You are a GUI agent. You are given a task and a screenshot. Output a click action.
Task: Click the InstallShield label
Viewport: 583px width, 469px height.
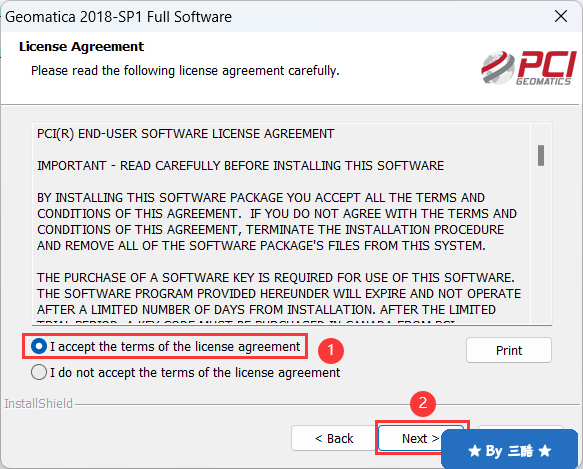(x=39, y=404)
